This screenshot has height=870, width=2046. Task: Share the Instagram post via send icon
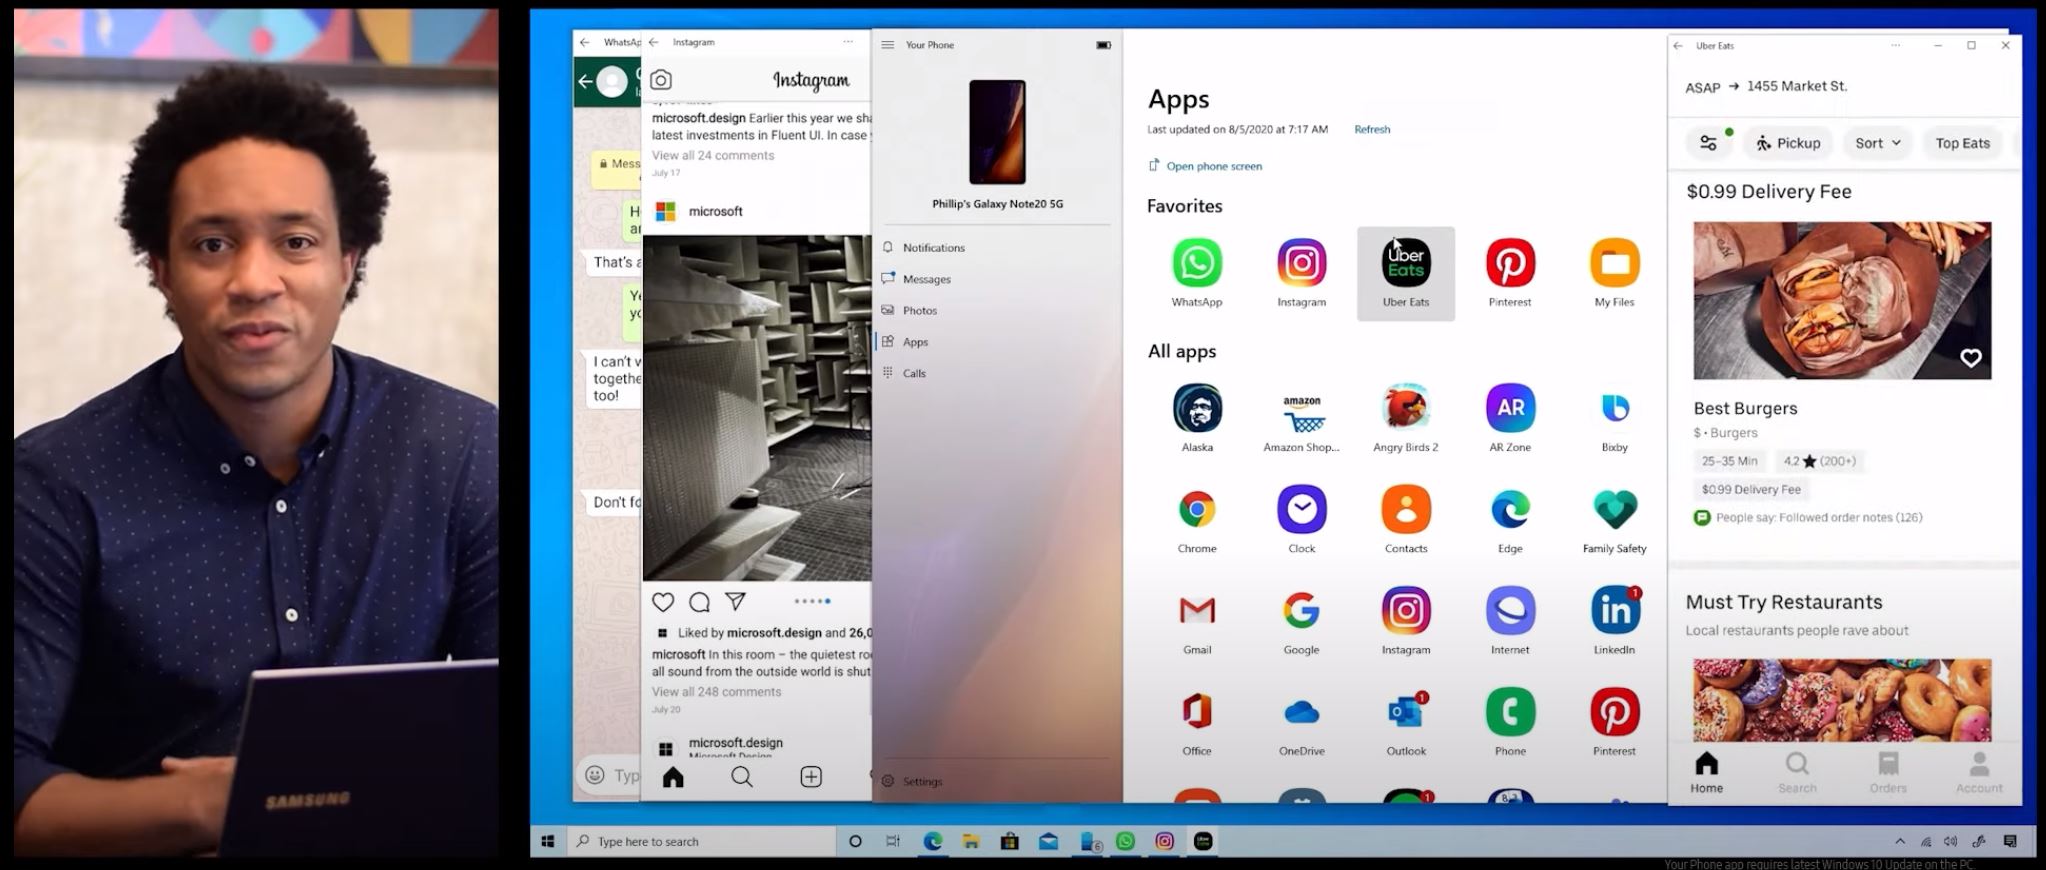point(735,602)
